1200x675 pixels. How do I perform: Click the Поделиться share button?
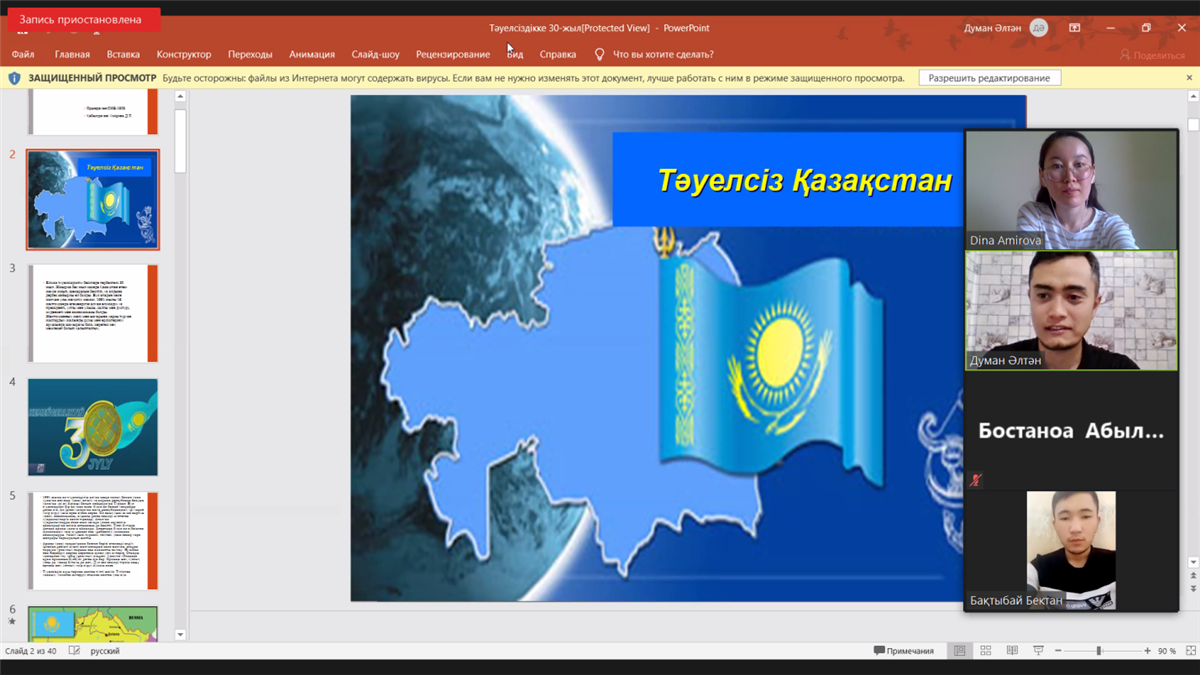(1153, 55)
